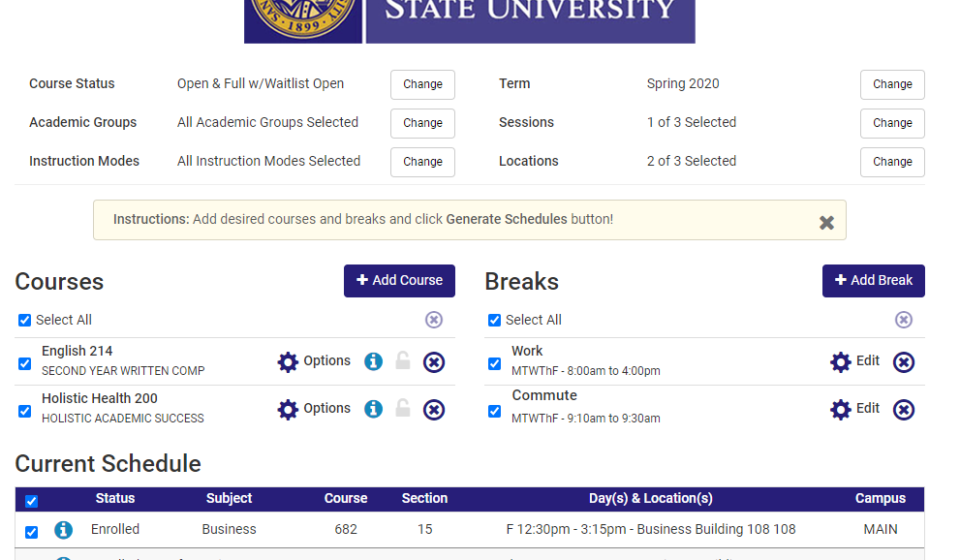The height and width of the screenshot is (560, 960).
Task: Click the State University banner text
Action: (x=530, y=10)
